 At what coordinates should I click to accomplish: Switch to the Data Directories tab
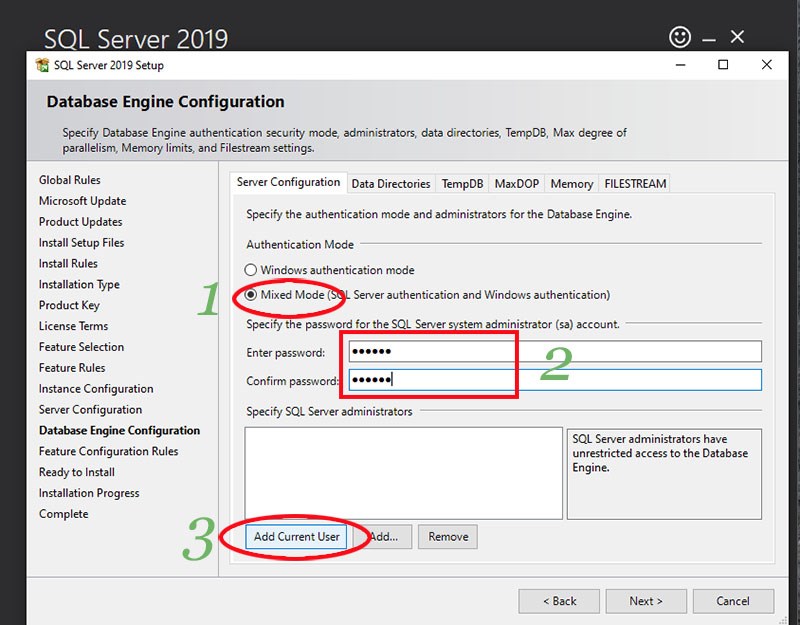pos(390,183)
